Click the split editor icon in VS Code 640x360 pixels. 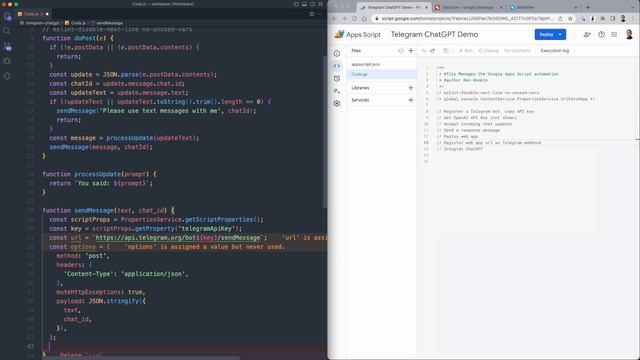312,14
